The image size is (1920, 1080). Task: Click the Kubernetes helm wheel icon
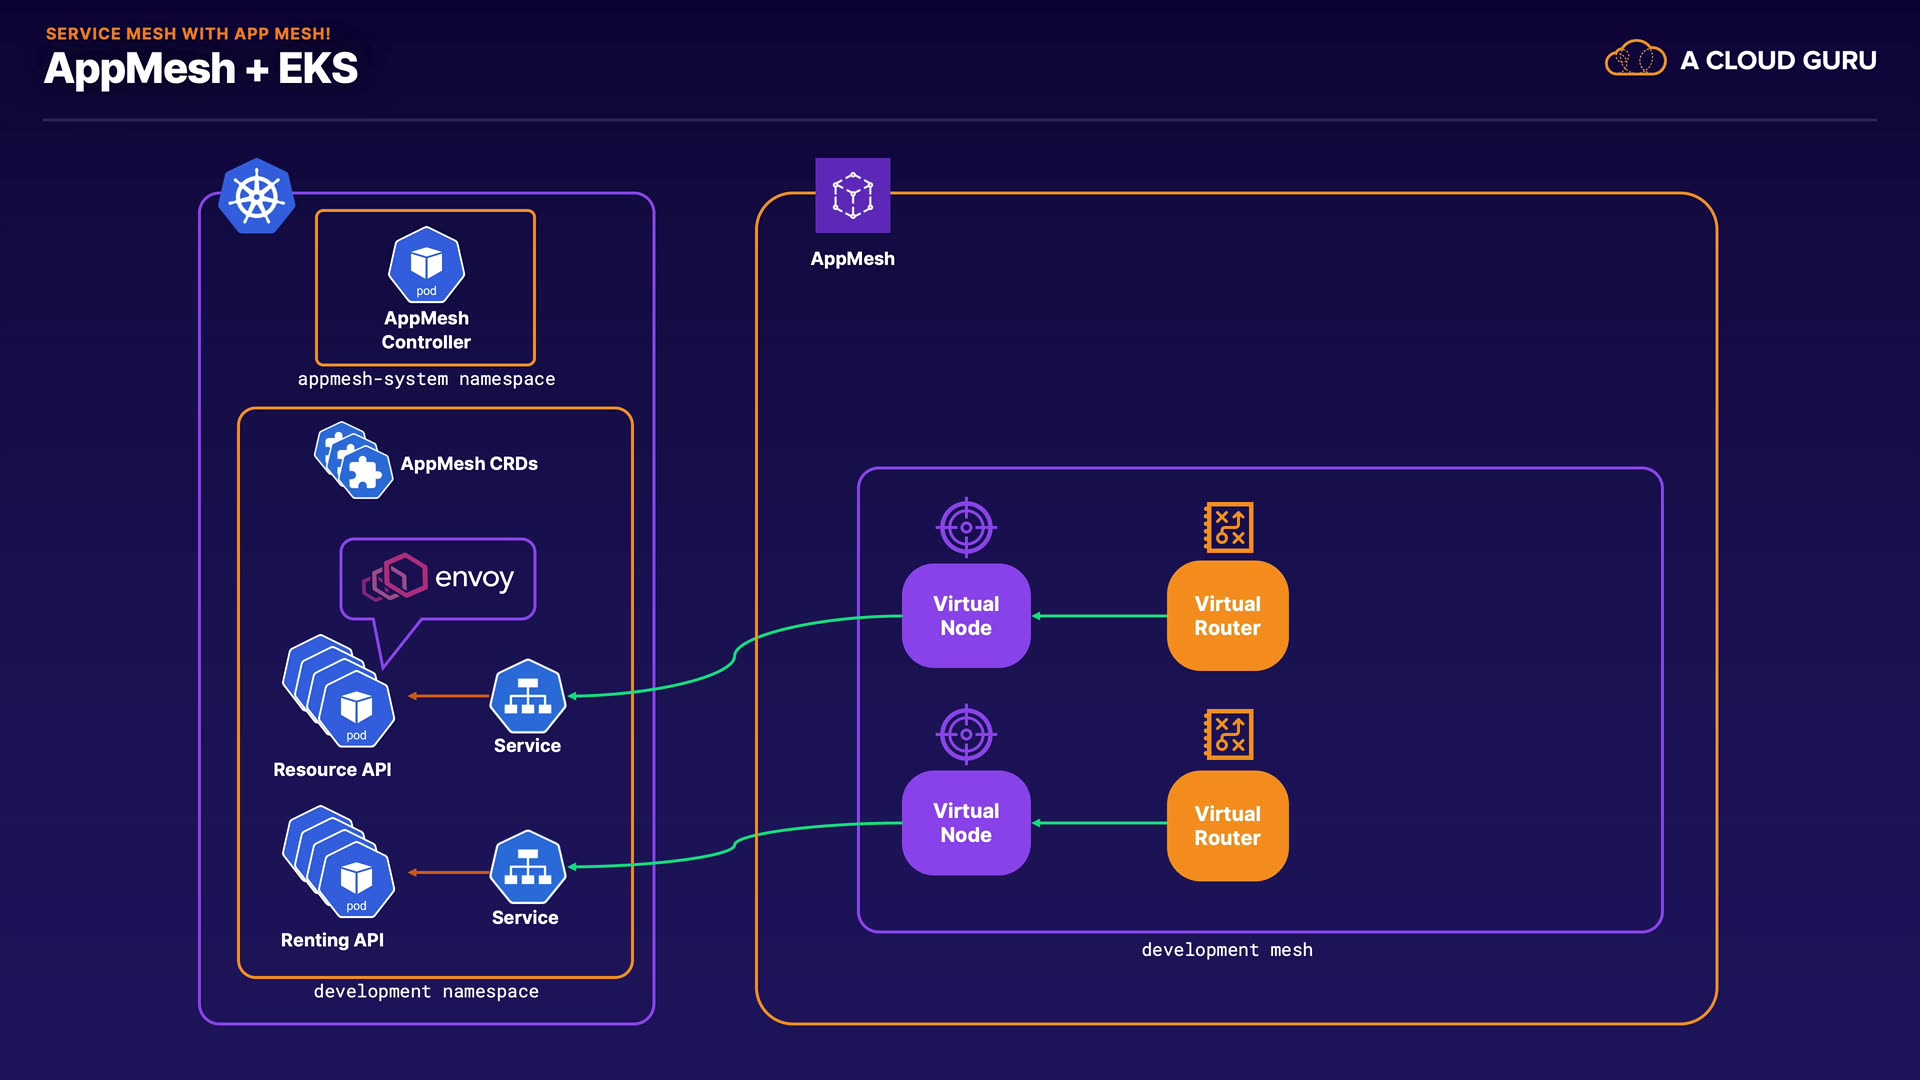(x=257, y=196)
